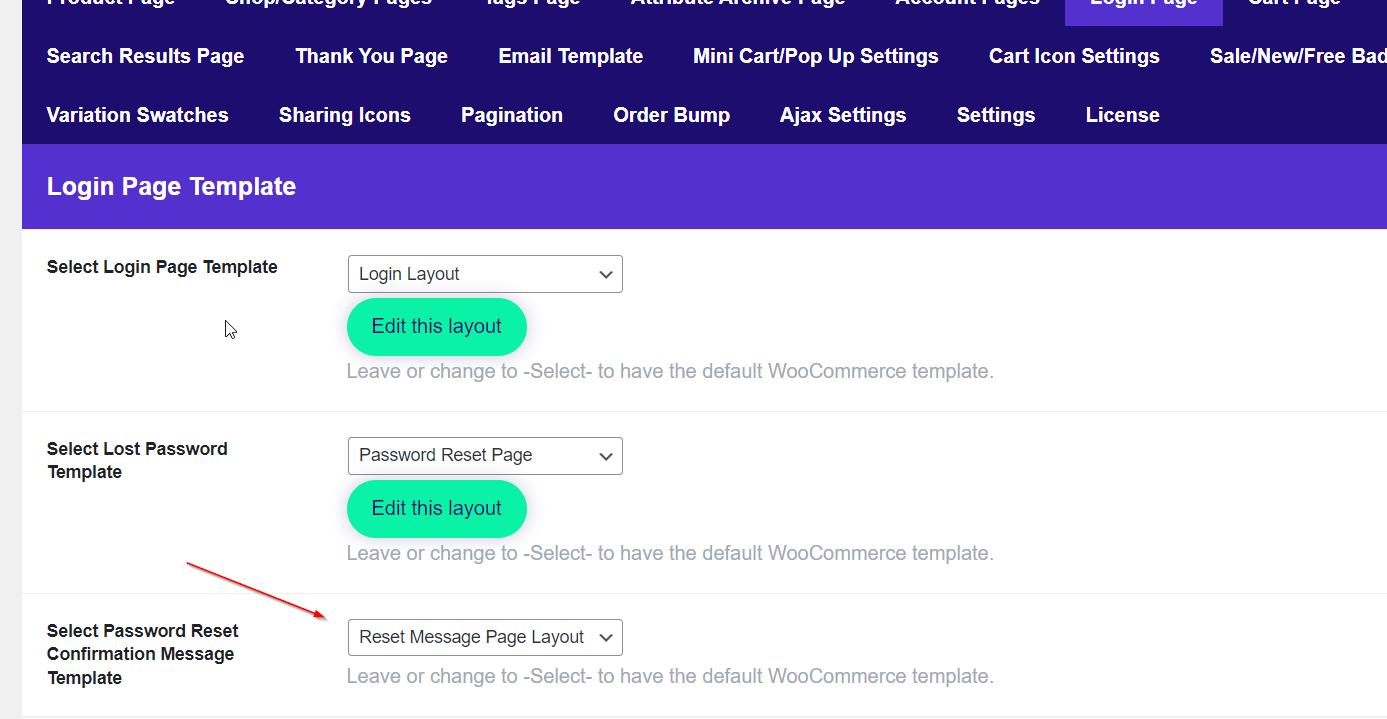Open the Search Results Page tab
The image size is (1387, 719).
tap(145, 56)
